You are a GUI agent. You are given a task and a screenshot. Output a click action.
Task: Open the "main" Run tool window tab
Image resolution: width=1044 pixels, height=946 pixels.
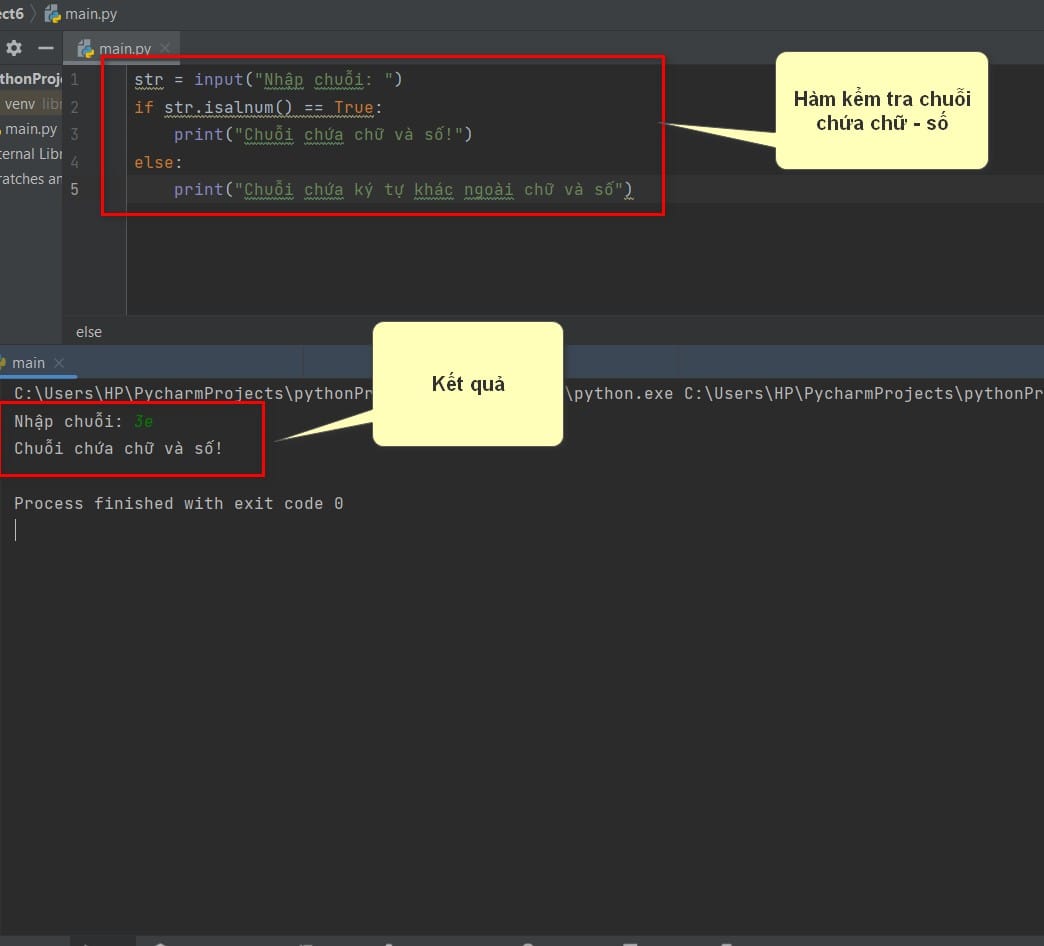point(28,363)
